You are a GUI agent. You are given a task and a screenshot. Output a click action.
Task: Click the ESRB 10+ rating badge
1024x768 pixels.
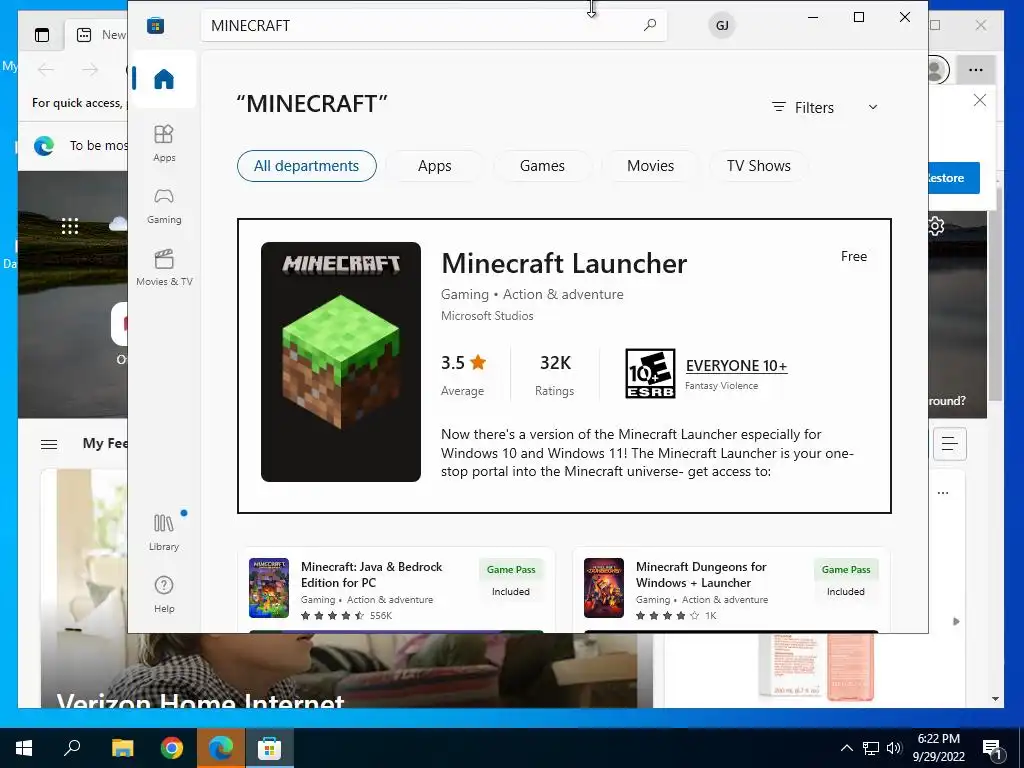650,374
